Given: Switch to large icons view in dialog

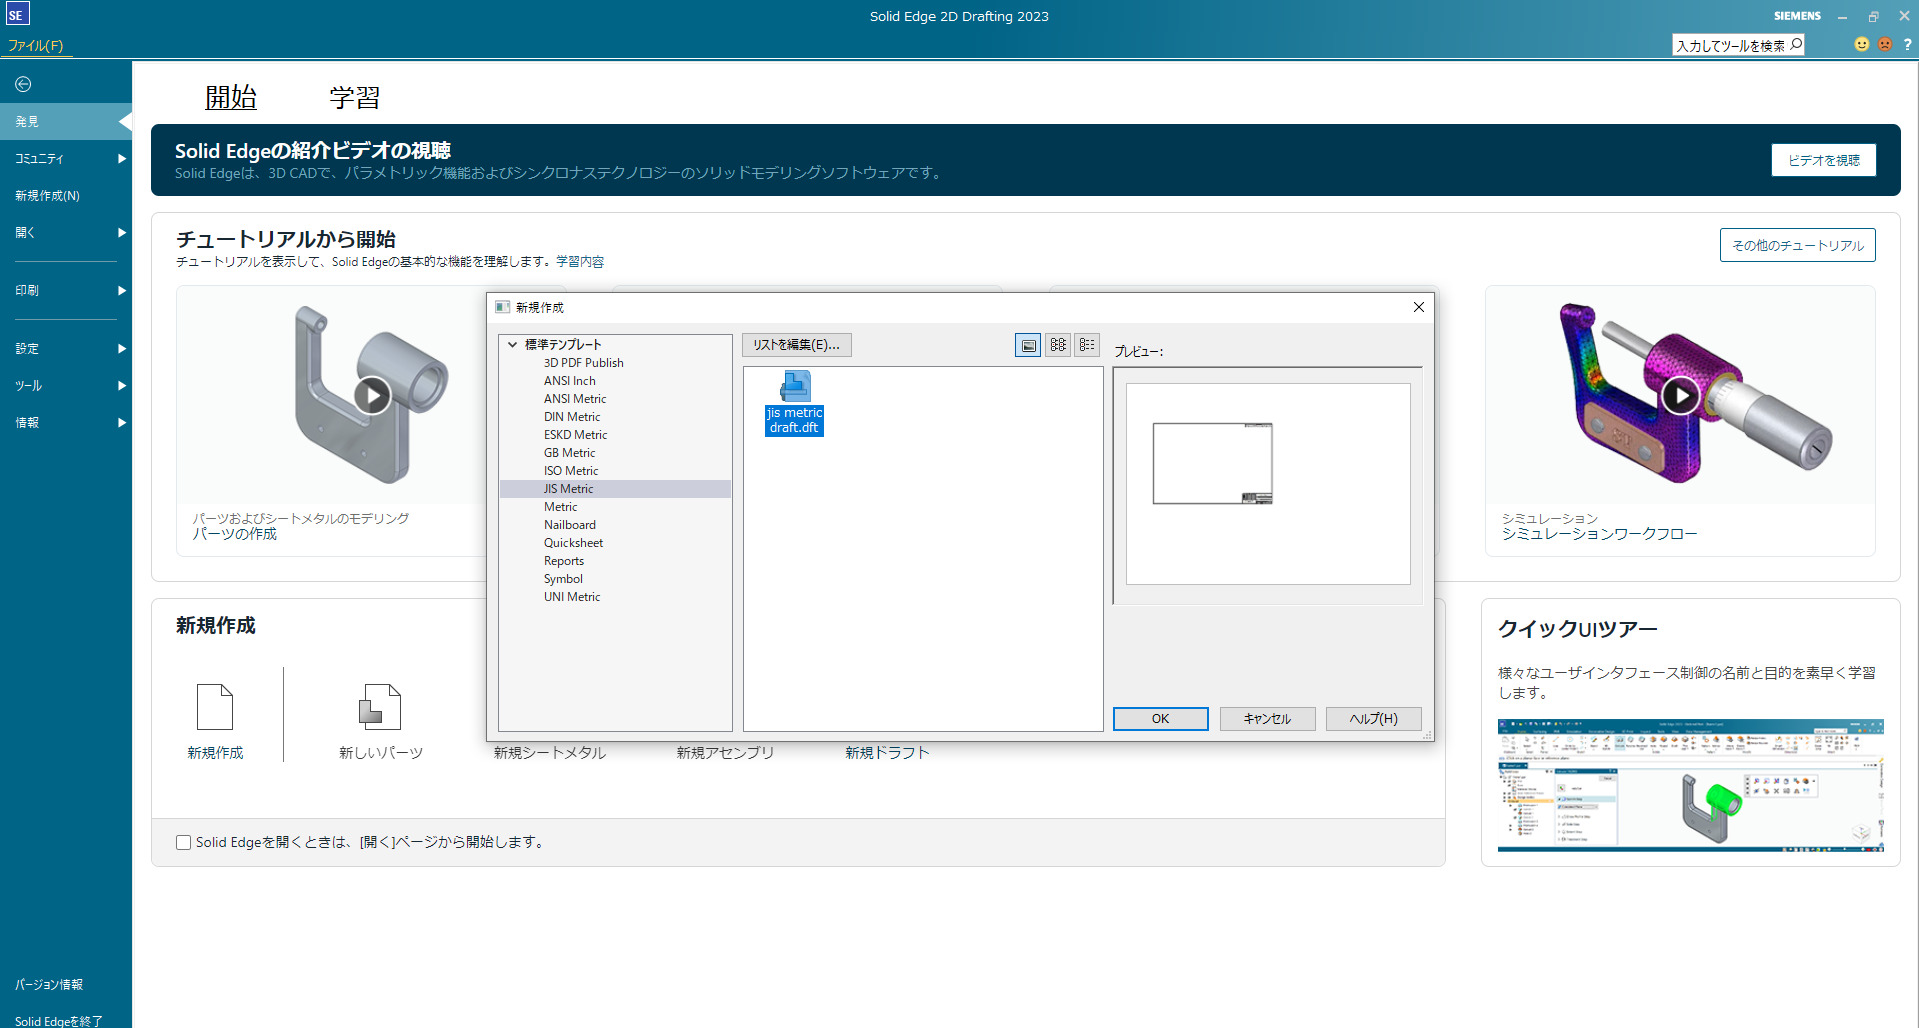Looking at the screenshot, I should (1028, 345).
